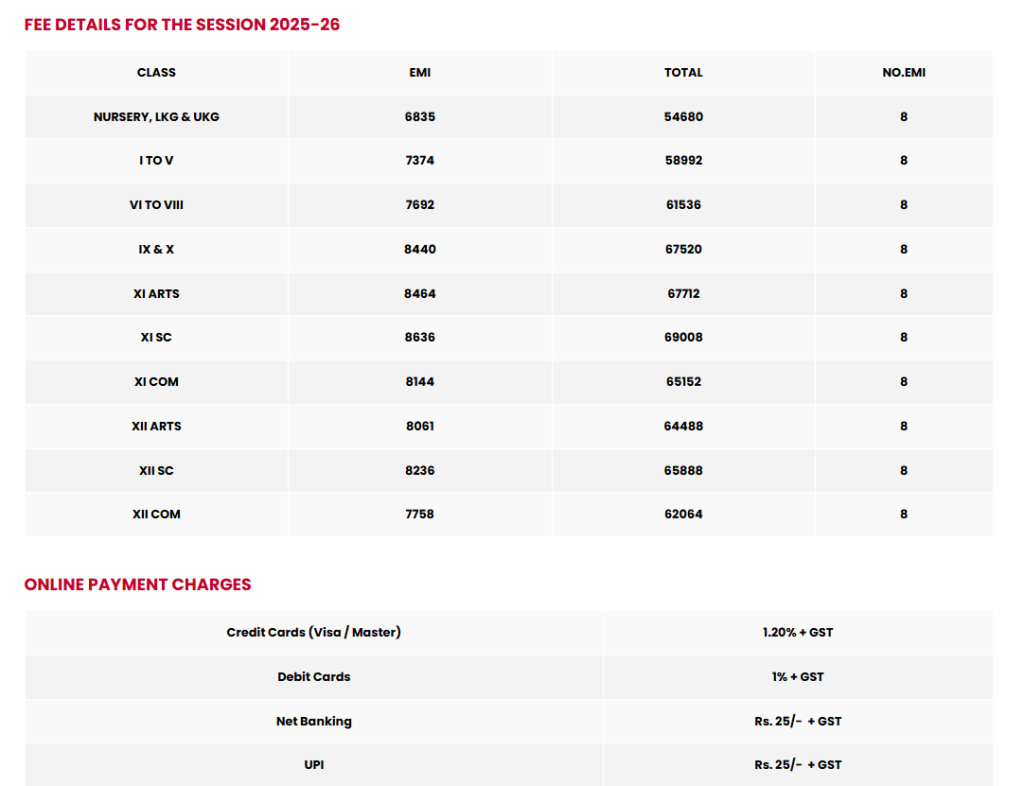The height and width of the screenshot is (786, 1024).
Task: Select the NURSERY, LKG & UKG class cell
Action: [156, 117]
